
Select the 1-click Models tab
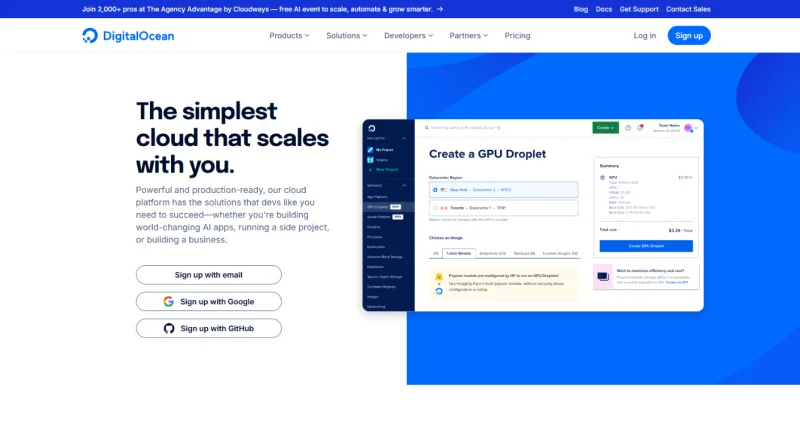[x=459, y=253]
